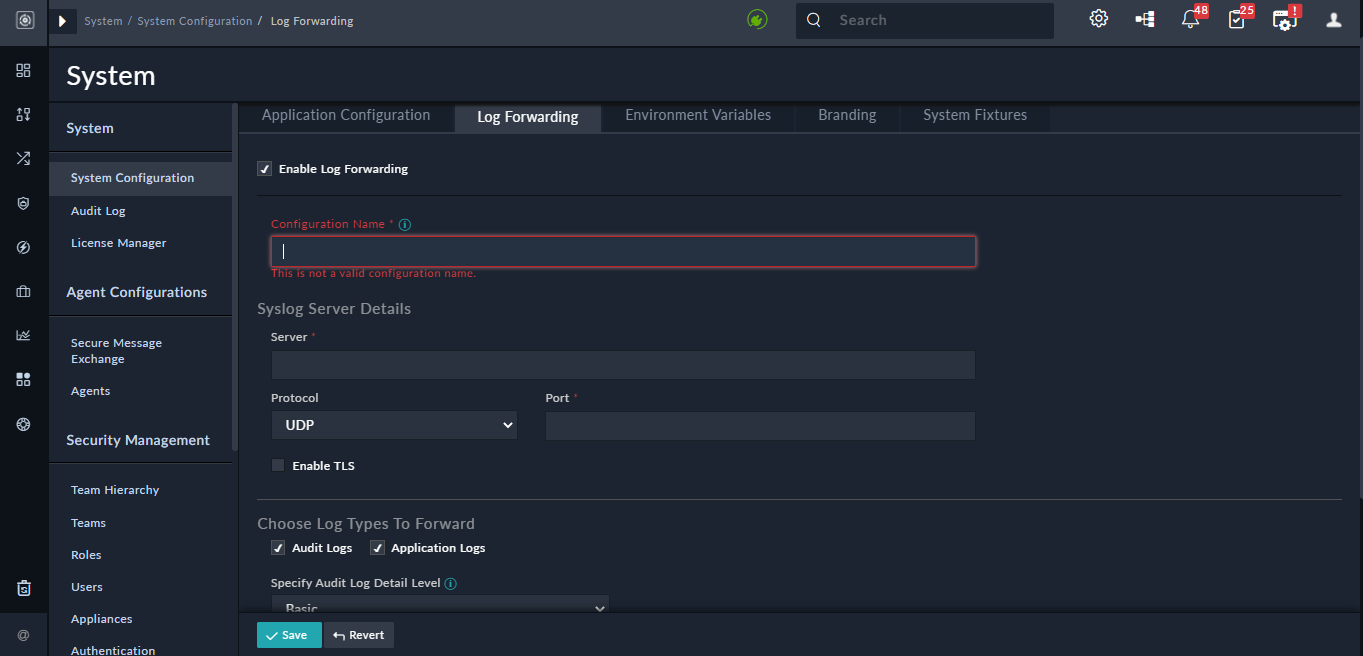
Task: Open the analytics chart icon in the sidebar
Action: pyautogui.click(x=23, y=335)
